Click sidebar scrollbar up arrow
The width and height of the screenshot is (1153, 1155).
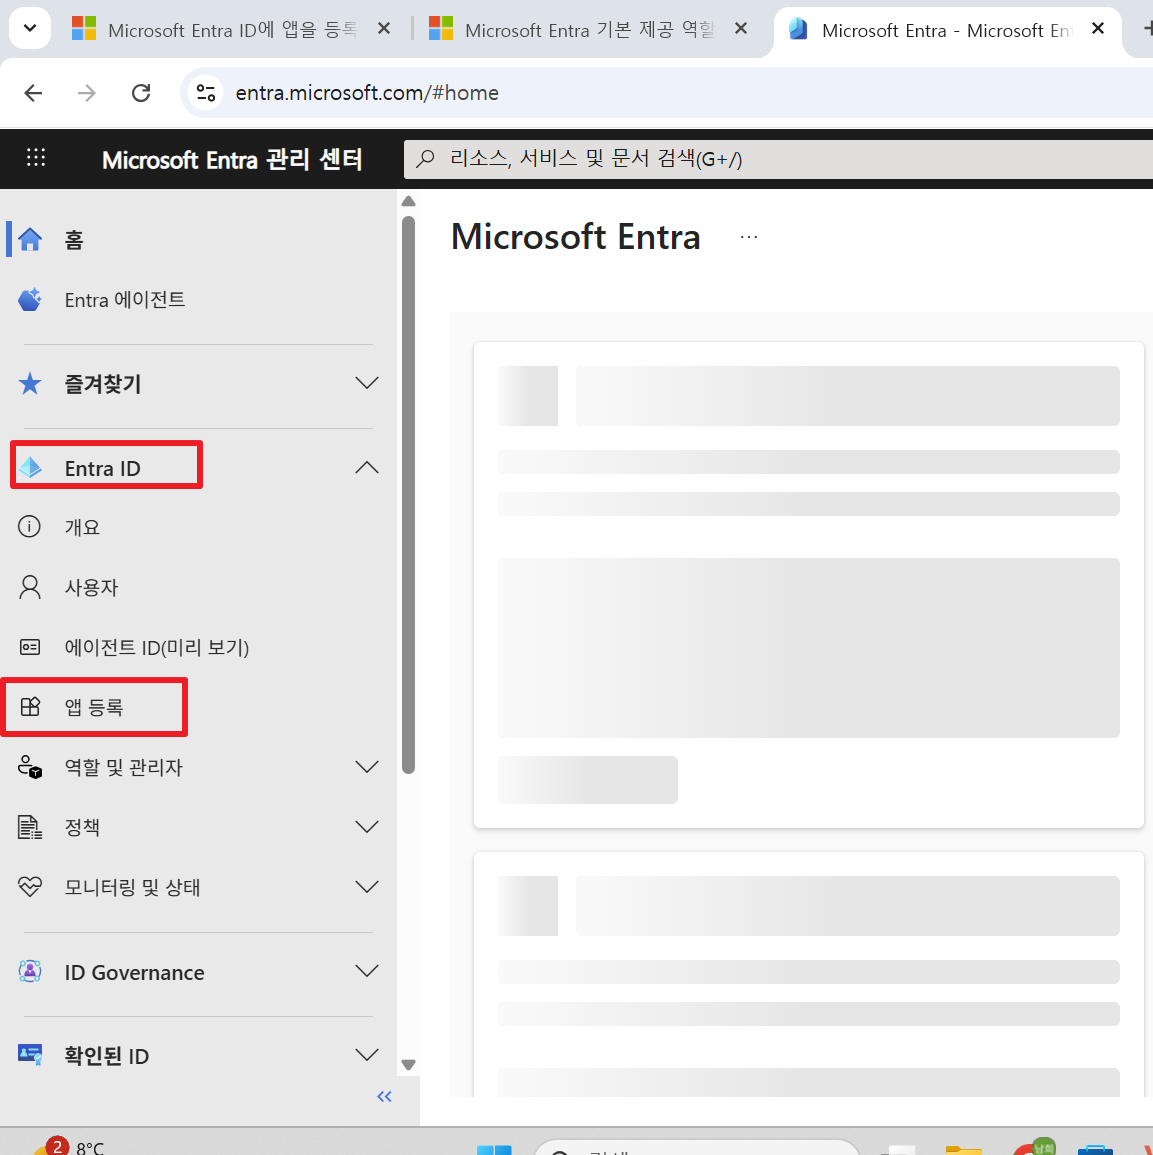[408, 201]
